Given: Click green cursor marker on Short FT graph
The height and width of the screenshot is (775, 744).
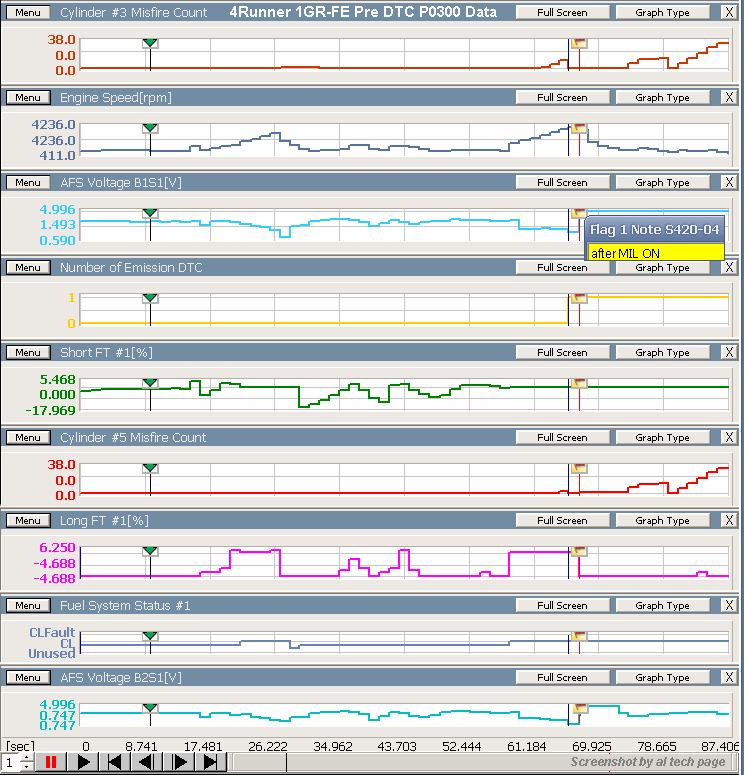Looking at the screenshot, I should (x=150, y=383).
